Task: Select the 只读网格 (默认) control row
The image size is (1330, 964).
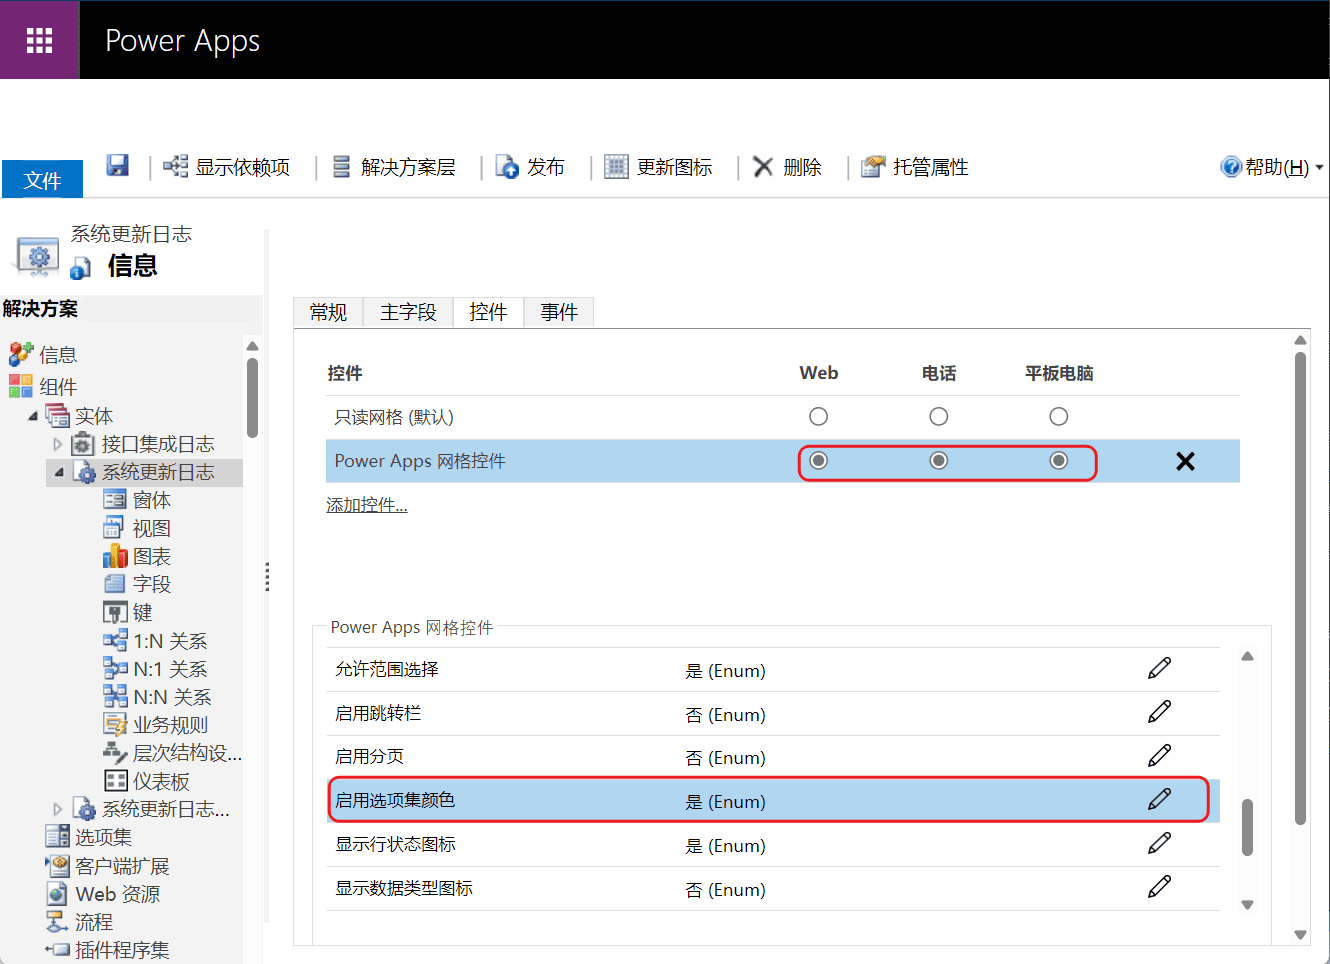Action: pos(783,417)
